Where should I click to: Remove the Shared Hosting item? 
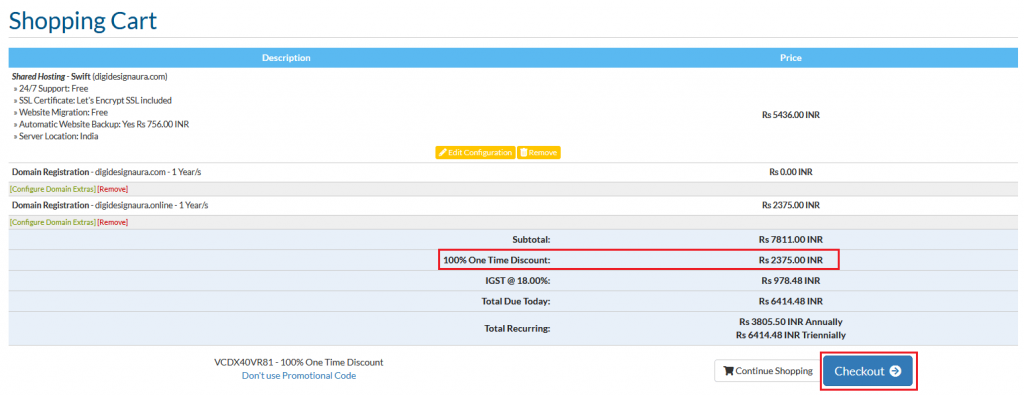pos(539,152)
